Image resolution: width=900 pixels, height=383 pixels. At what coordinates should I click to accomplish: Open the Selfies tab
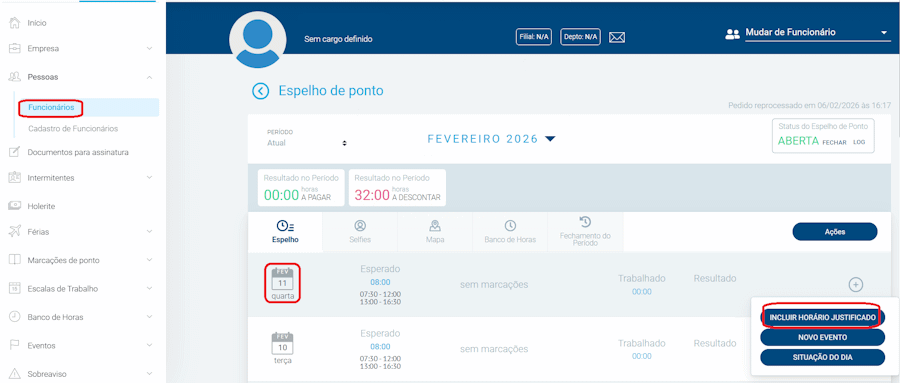pyautogui.click(x=360, y=231)
